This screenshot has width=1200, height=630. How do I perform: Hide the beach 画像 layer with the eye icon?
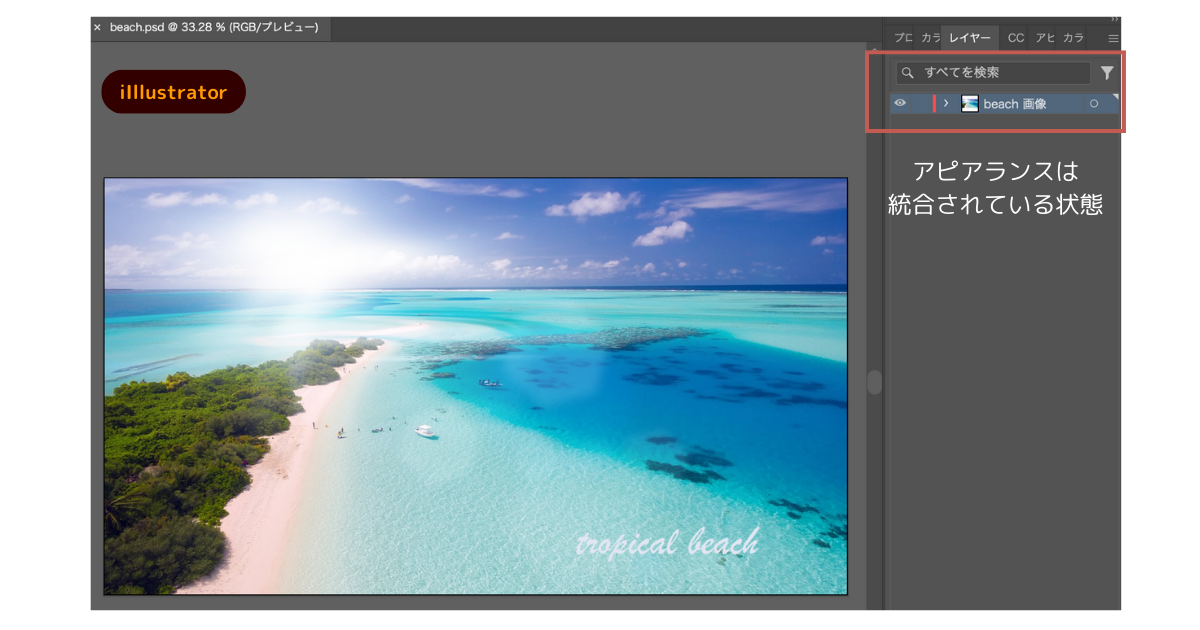901,102
